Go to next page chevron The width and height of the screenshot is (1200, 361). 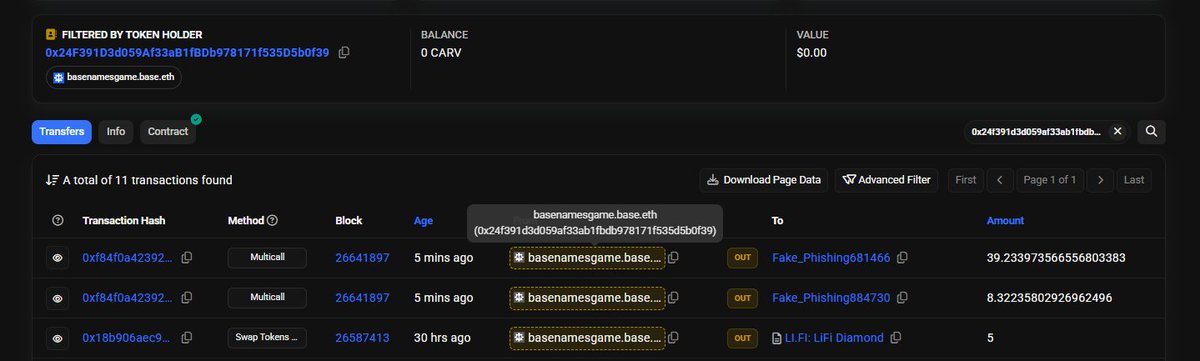(x=1100, y=180)
